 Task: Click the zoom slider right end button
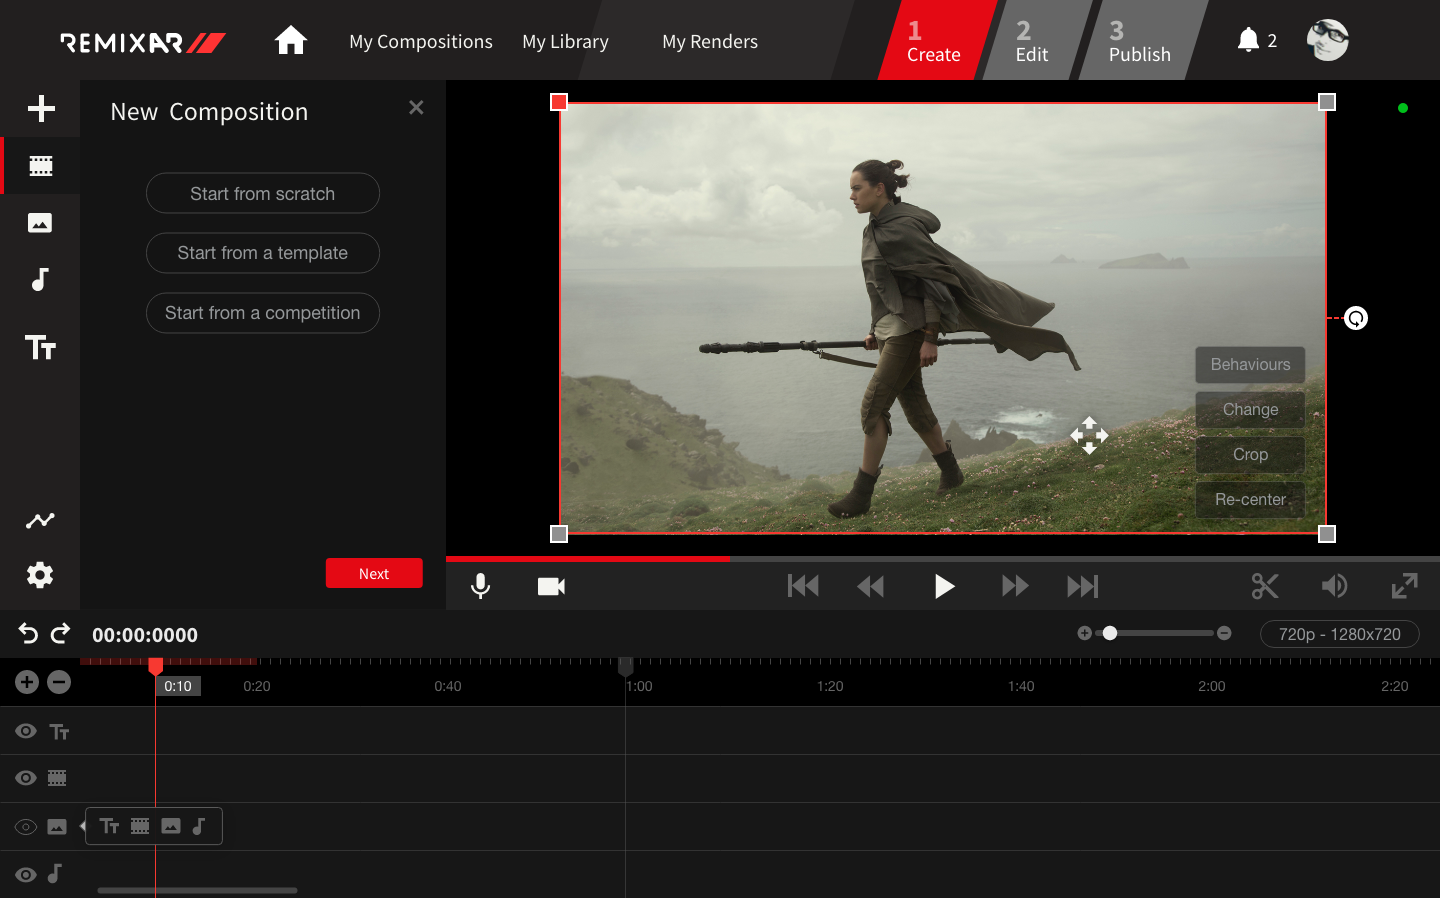1224,633
